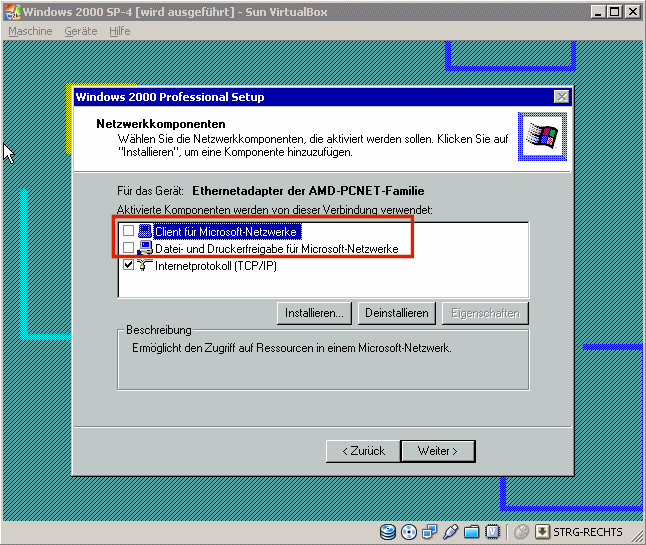Uncheck Internetprotokoll (TCP/IP) checkbox
Viewport: 646px width, 545px height.
(128, 265)
